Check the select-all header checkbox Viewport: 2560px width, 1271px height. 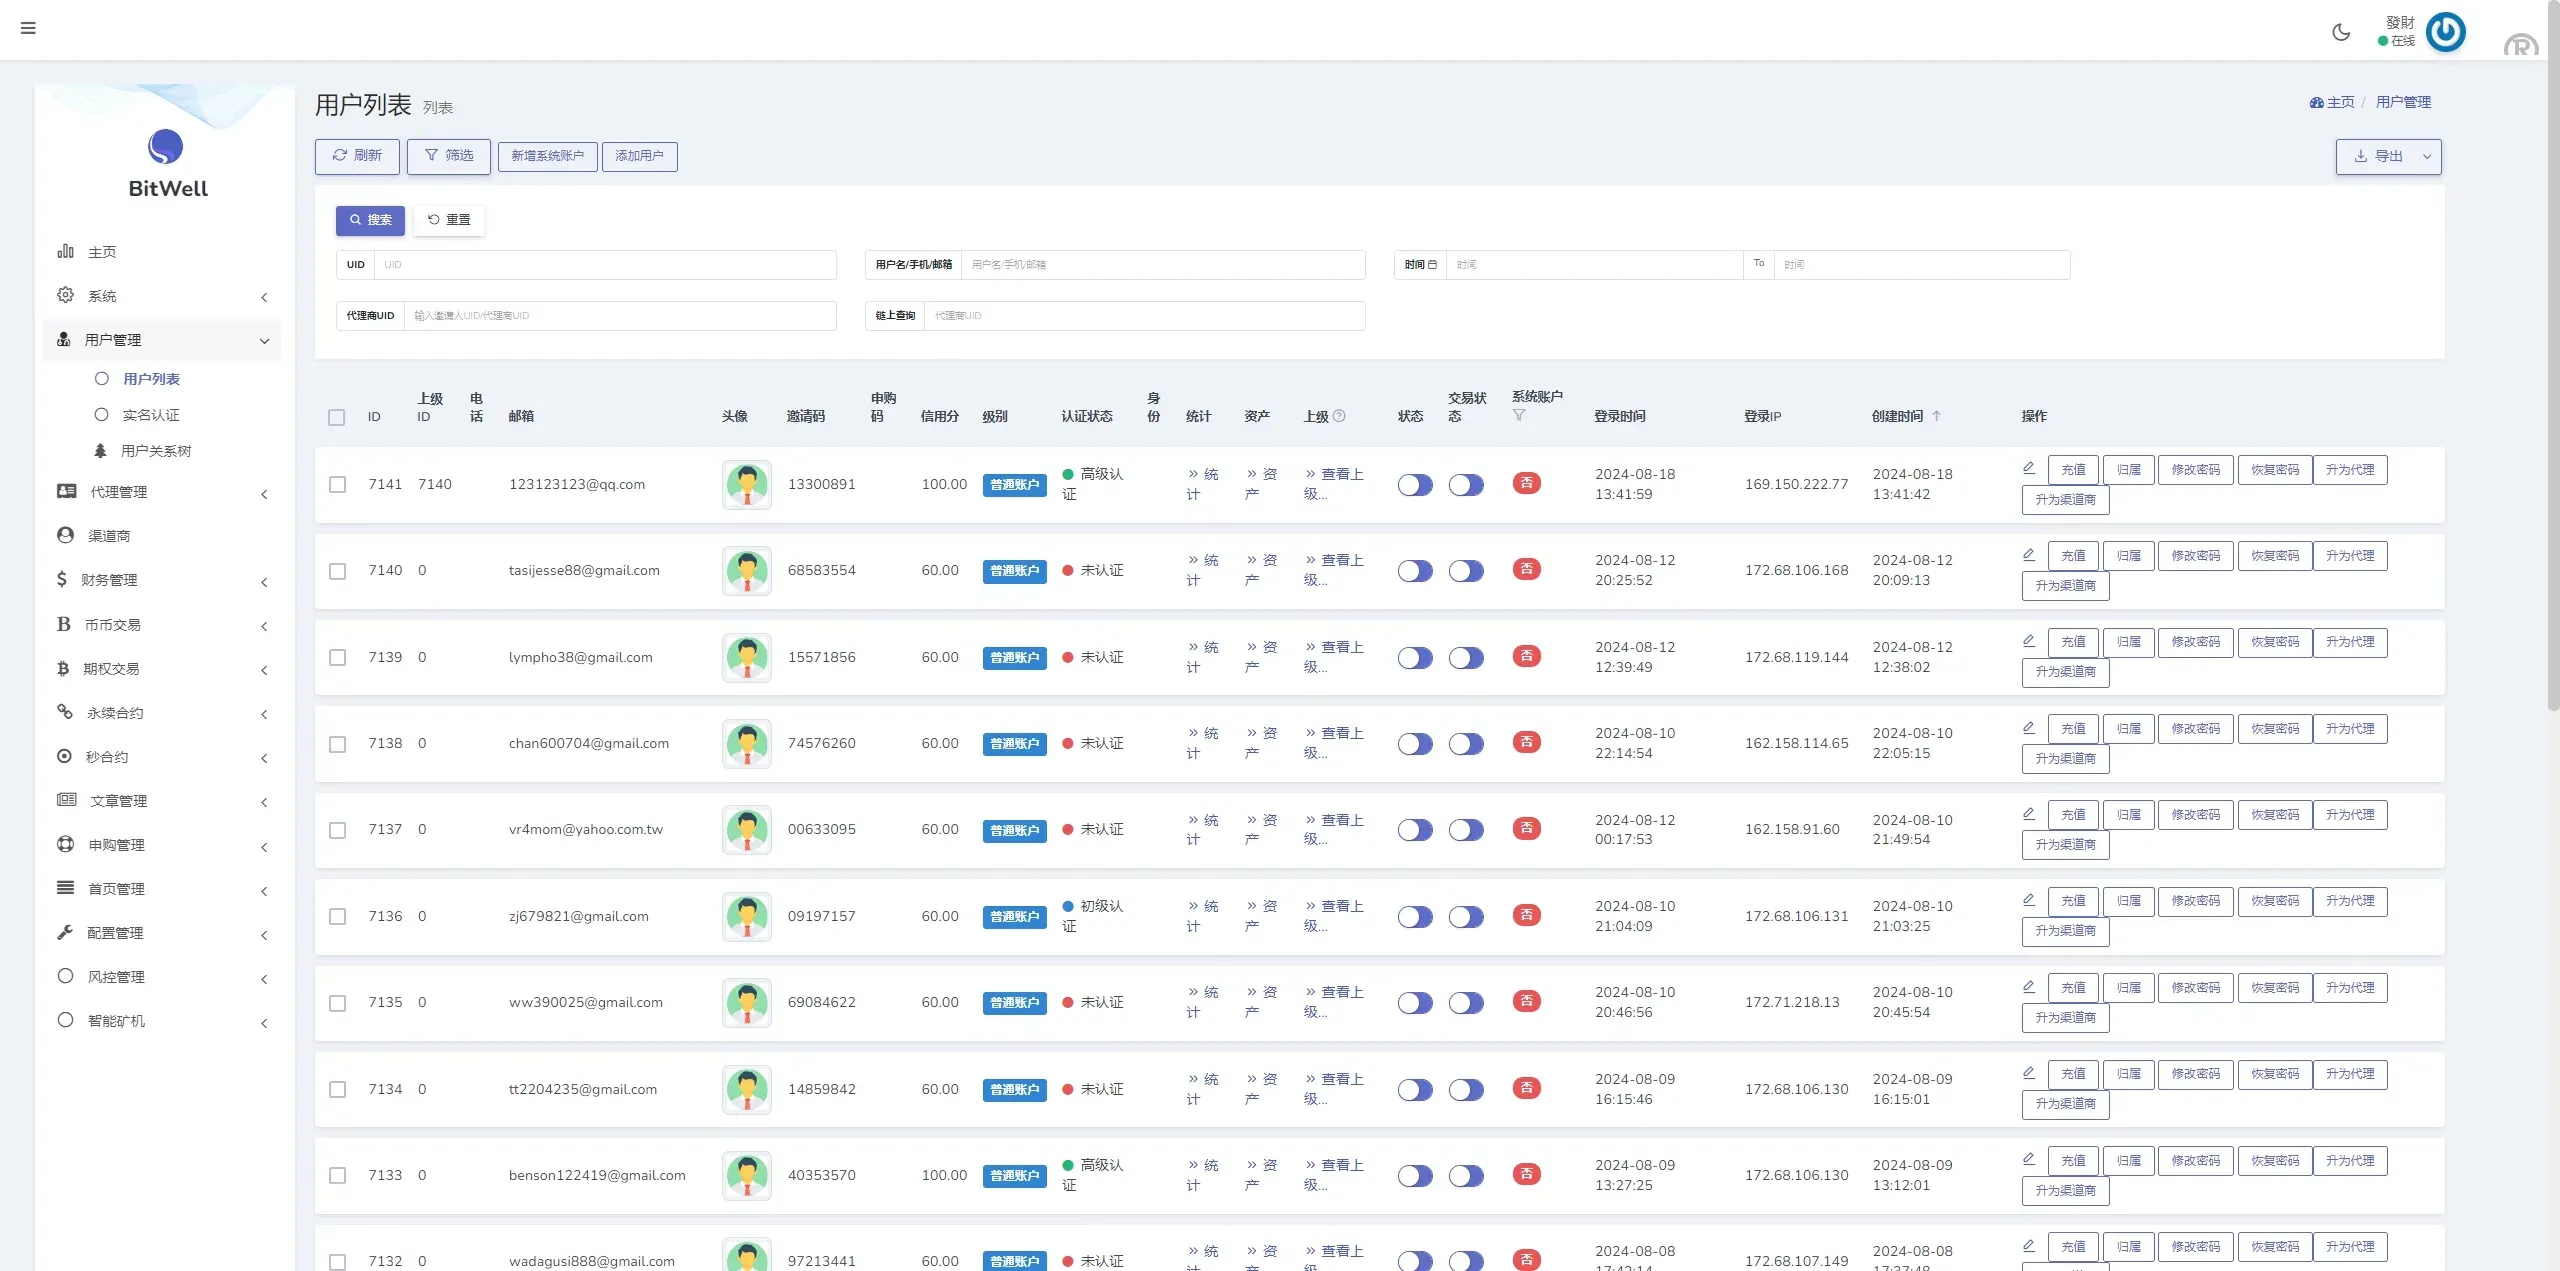pyautogui.click(x=337, y=417)
